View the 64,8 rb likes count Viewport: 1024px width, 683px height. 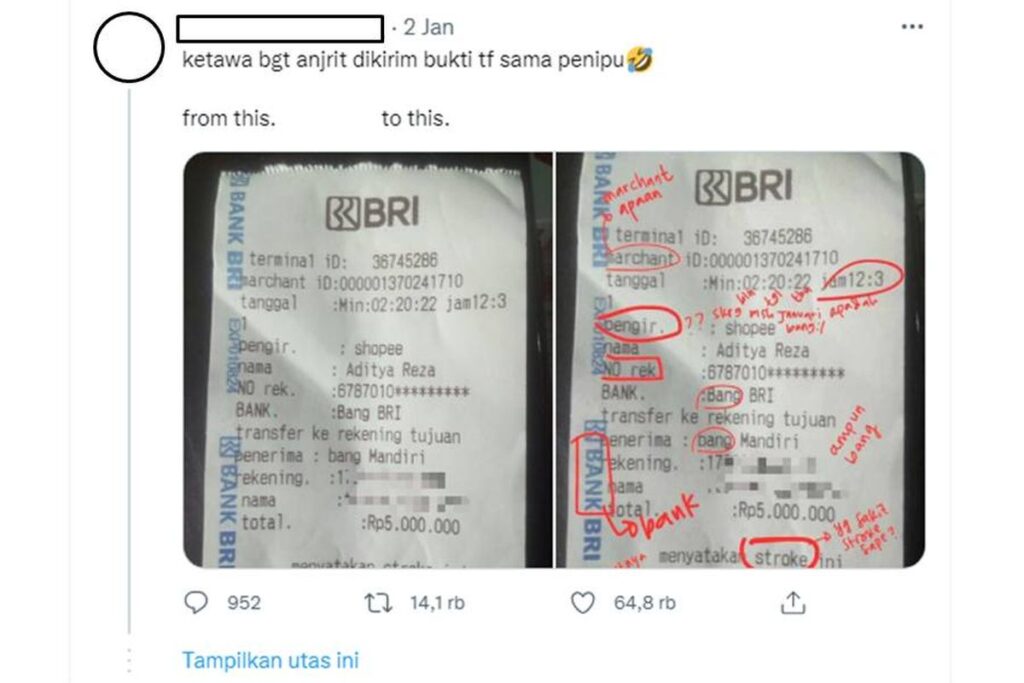tap(645, 603)
